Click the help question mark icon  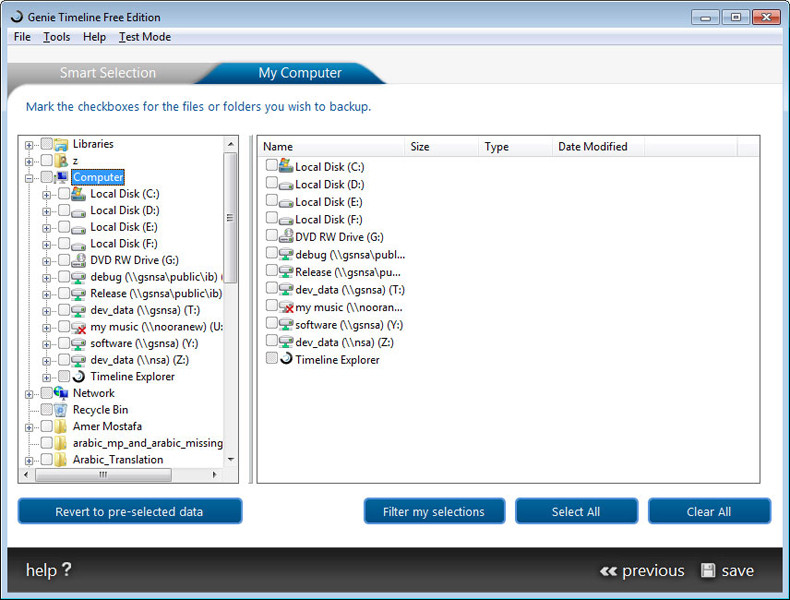(67, 570)
